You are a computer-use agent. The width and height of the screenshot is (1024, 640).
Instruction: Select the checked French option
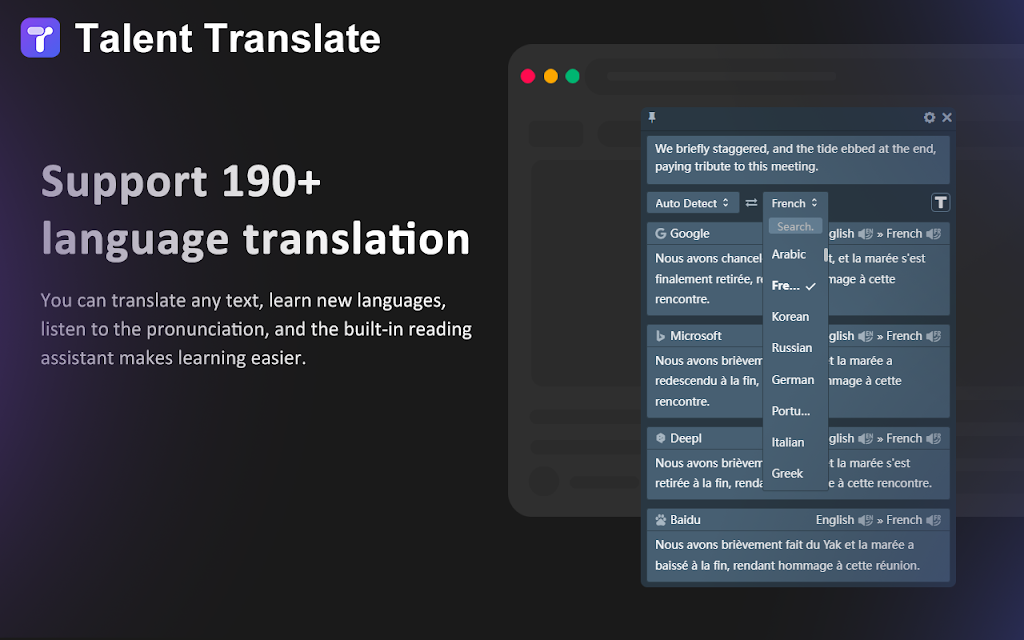tap(795, 286)
